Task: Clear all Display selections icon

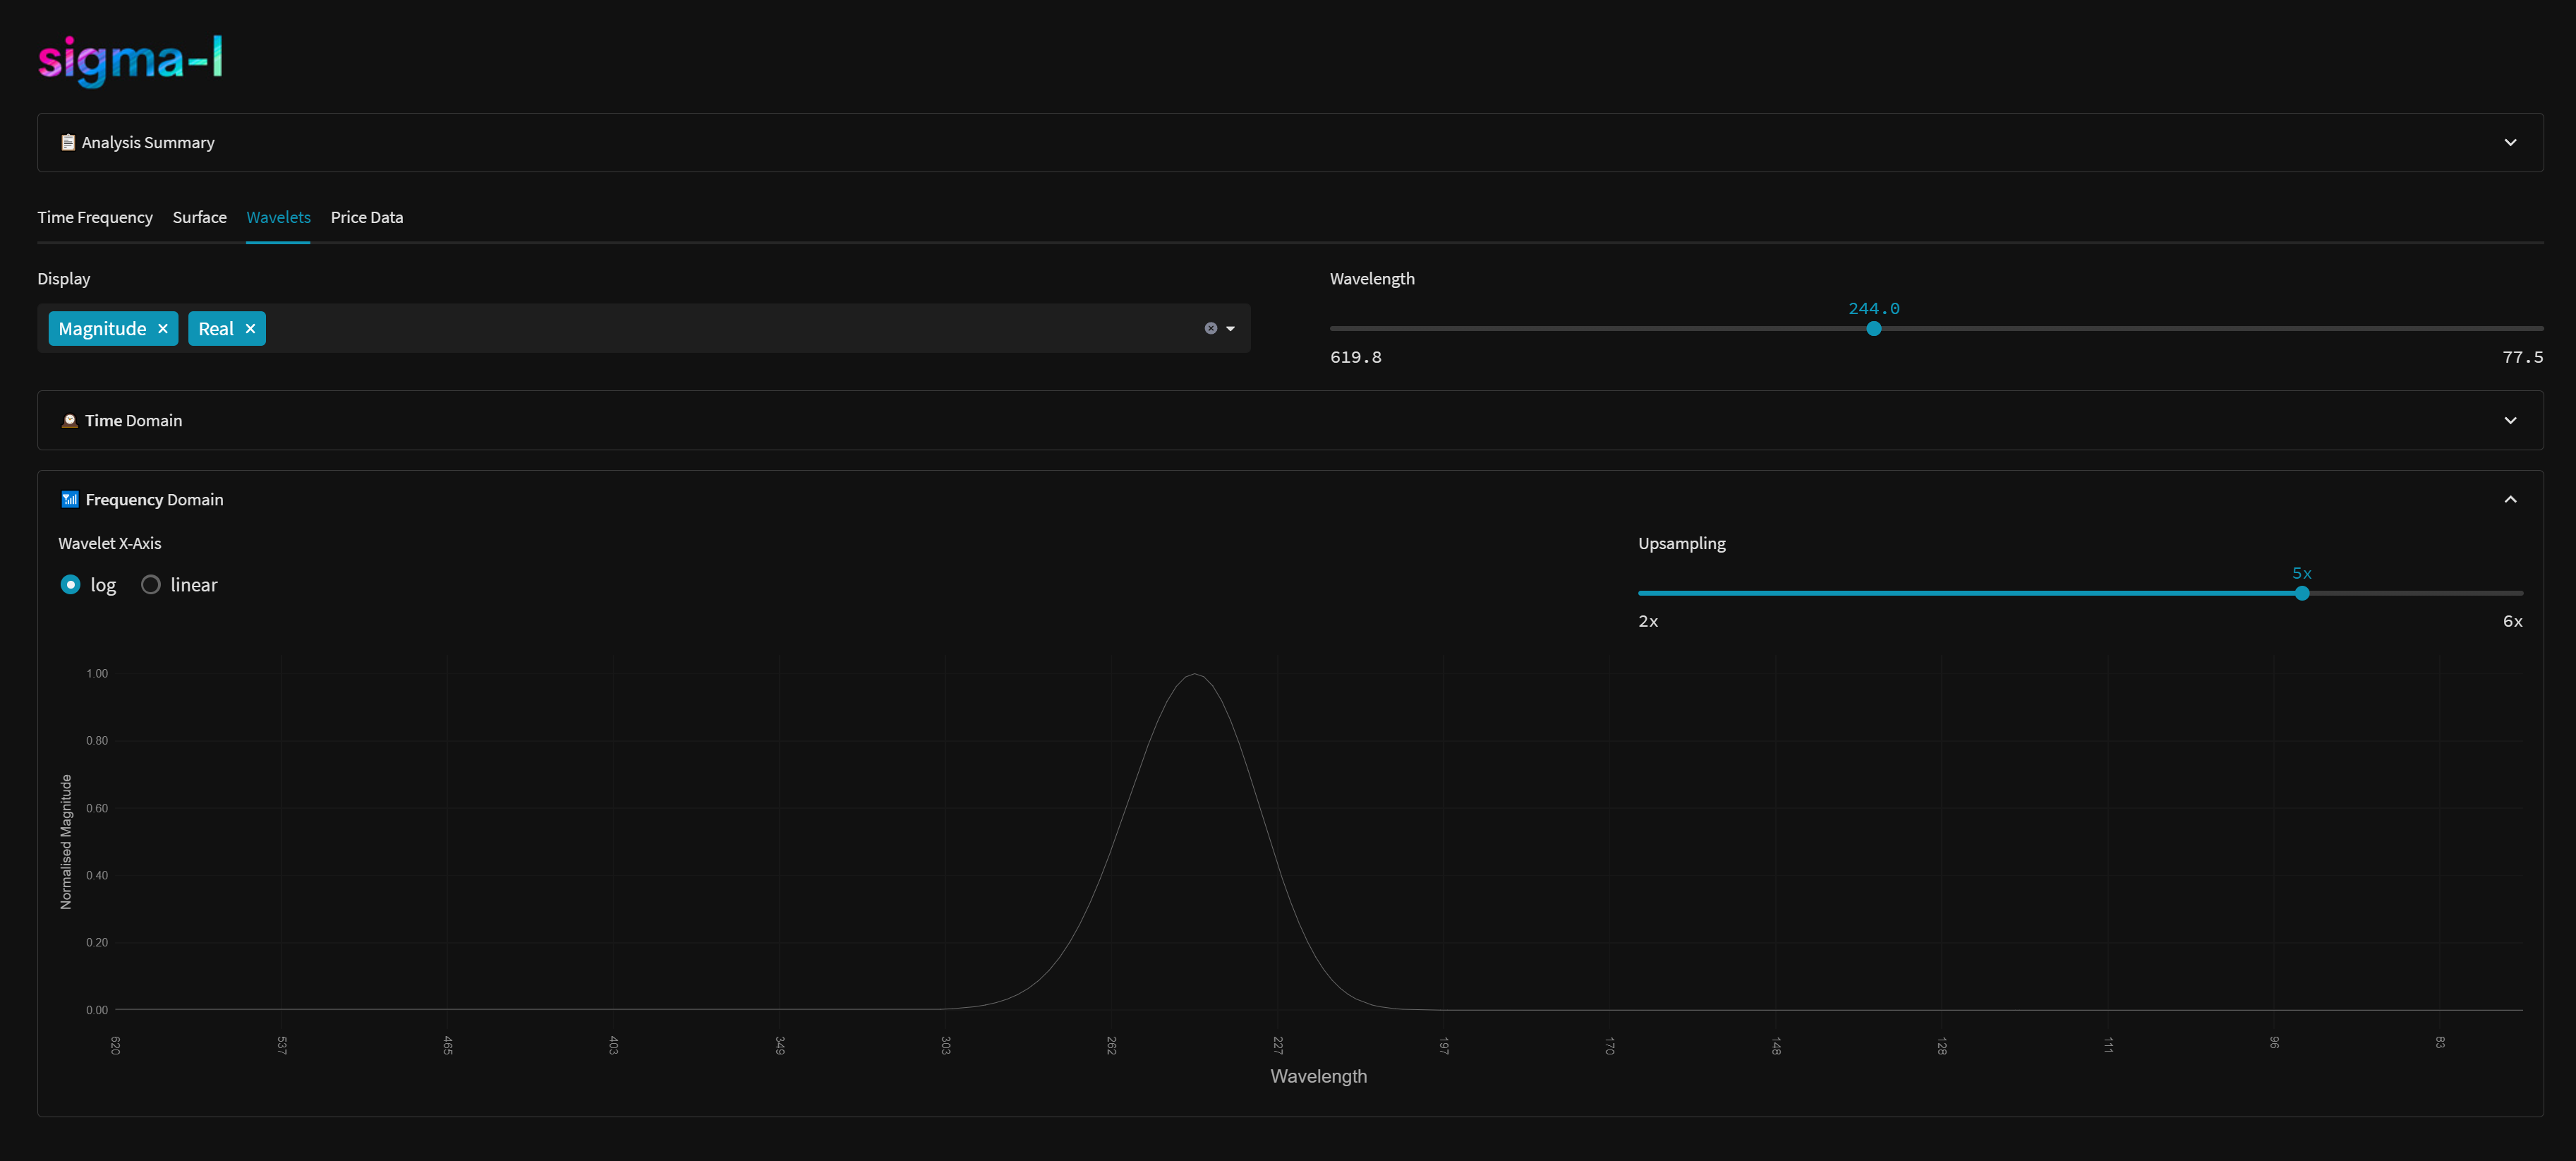Action: (1210, 328)
